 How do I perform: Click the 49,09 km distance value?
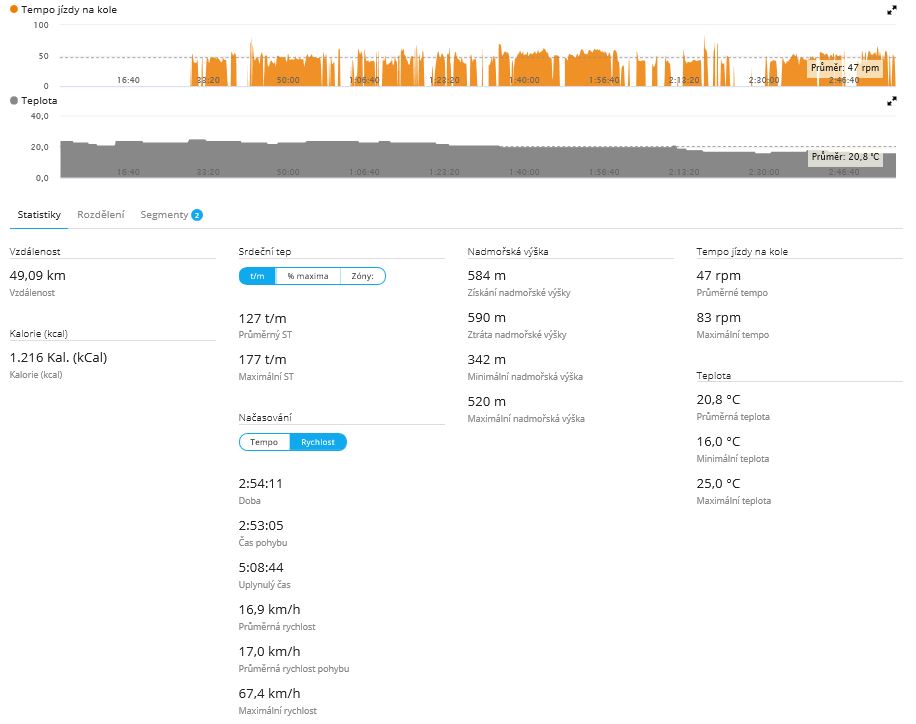point(38,275)
